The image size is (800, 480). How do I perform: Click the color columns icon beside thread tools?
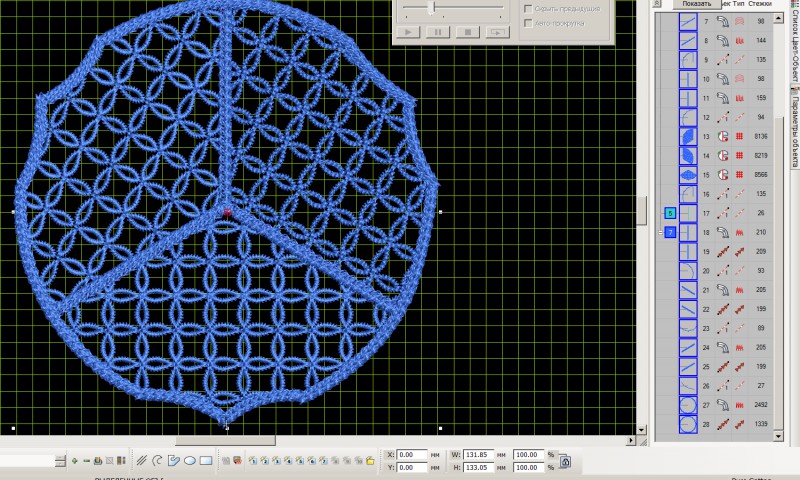point(121,461)
